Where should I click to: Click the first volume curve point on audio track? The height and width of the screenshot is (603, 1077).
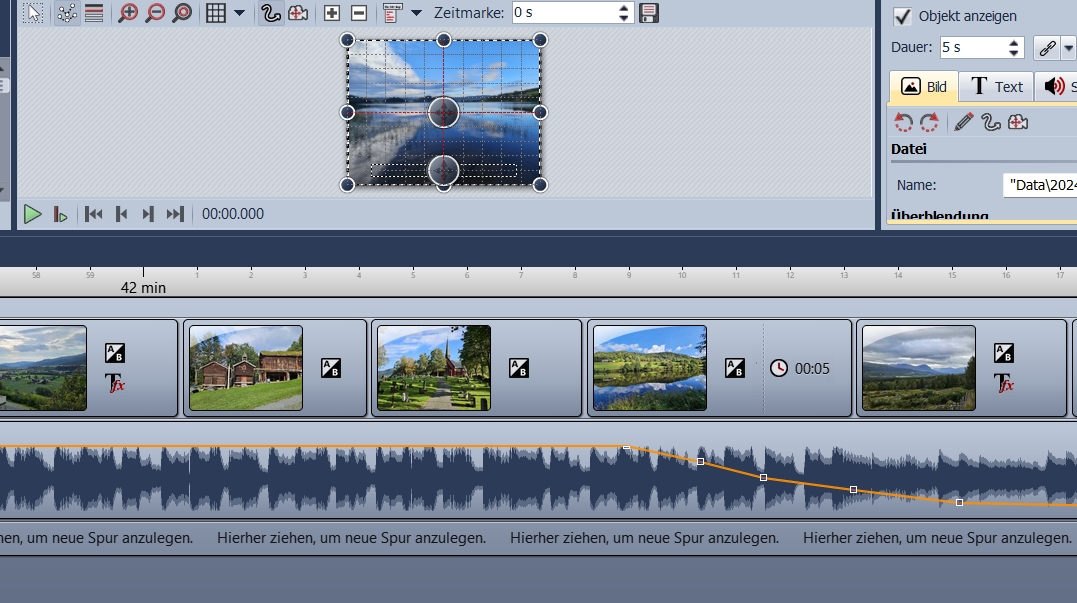[x=627, y=448]
